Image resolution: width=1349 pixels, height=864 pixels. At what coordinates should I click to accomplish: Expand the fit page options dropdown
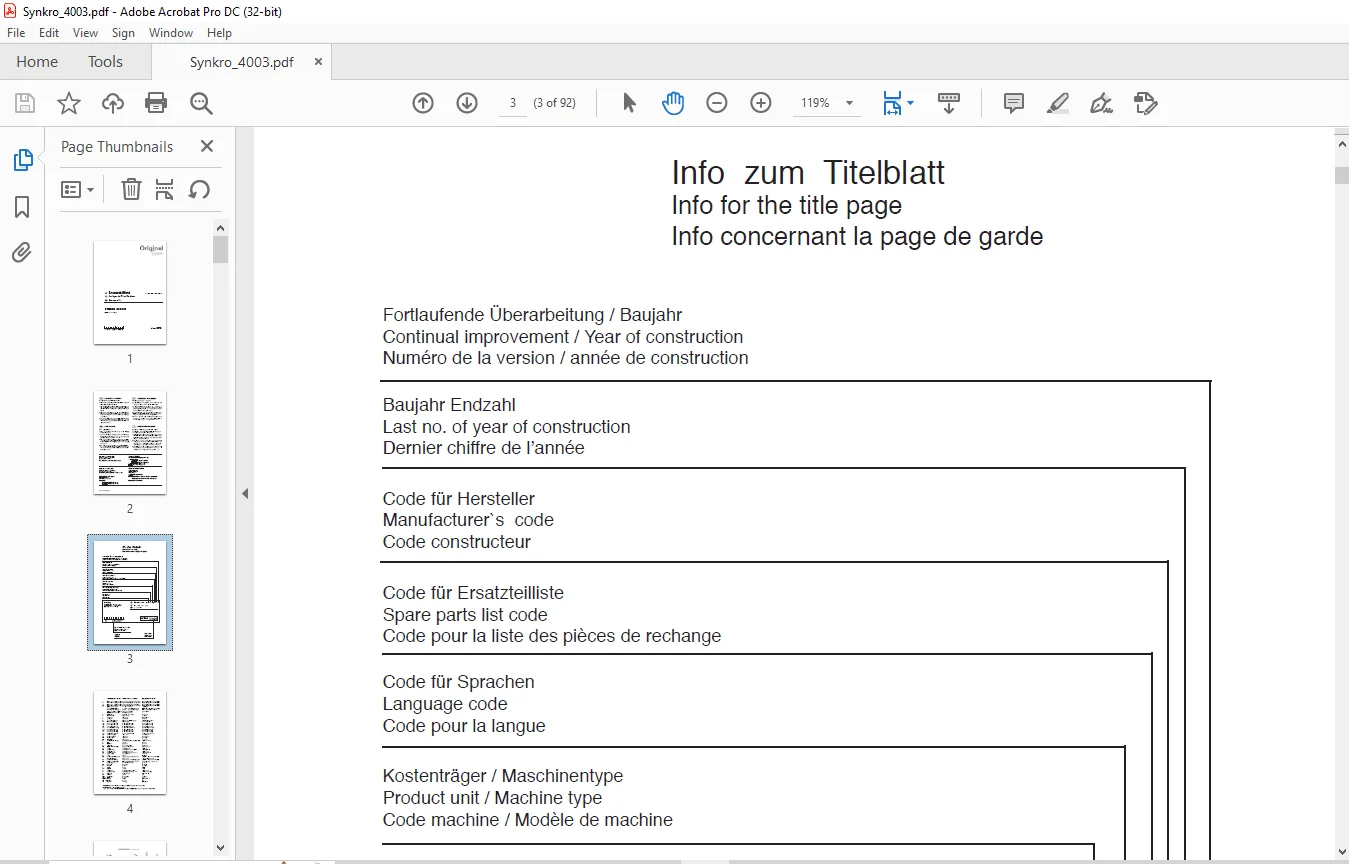(x=910, y=103)
